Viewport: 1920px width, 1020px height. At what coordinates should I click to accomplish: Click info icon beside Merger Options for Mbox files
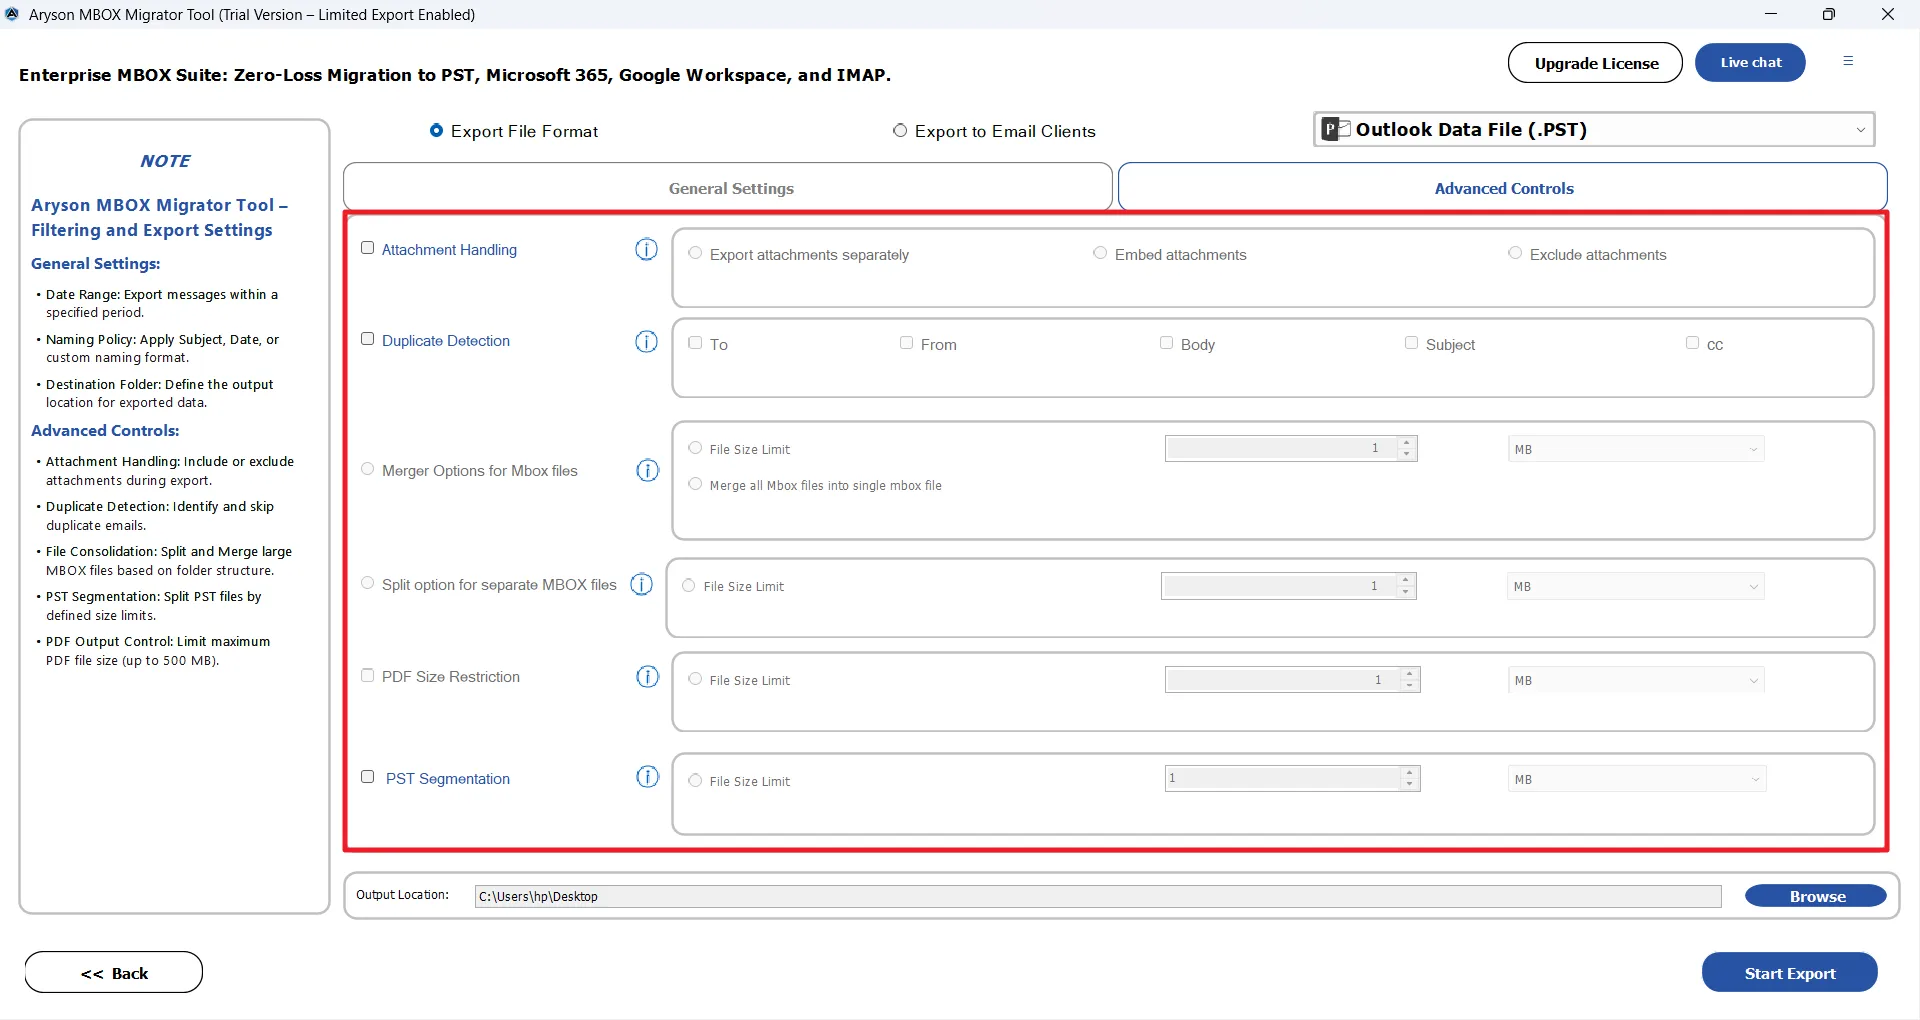pyautogui.click(x=648, y=470)
